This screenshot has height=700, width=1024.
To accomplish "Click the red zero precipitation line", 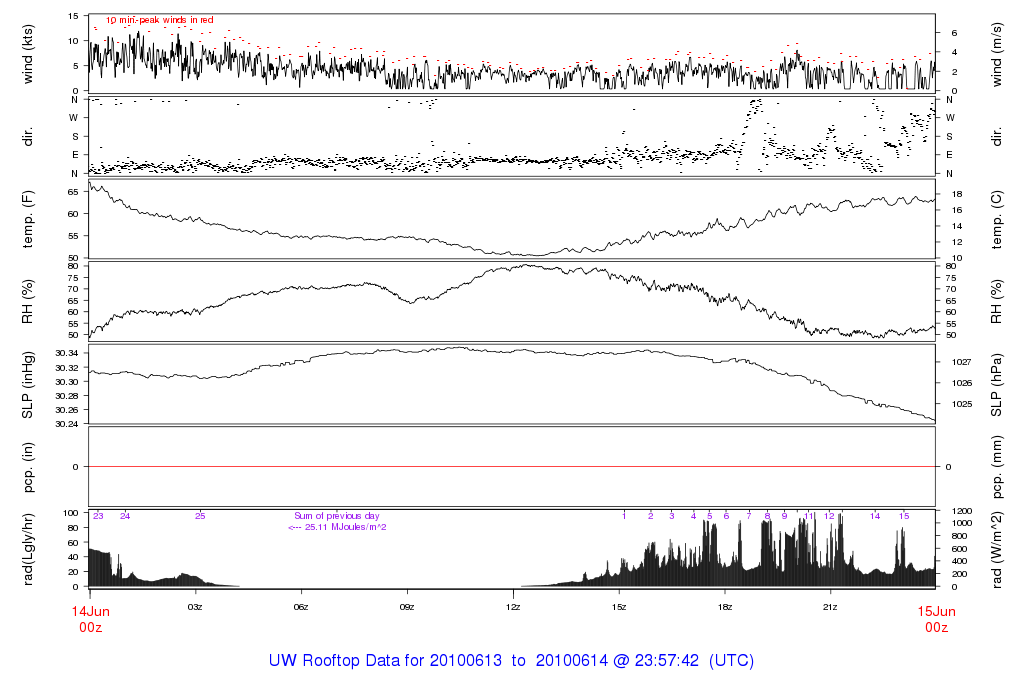I will point(512,467).
